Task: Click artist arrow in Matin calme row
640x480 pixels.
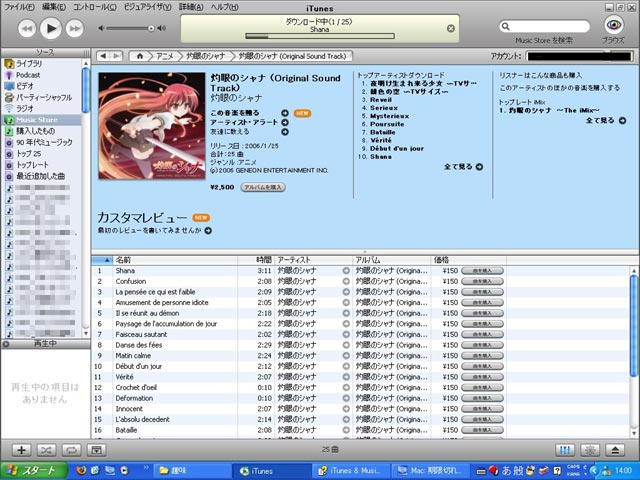Action: (346, 356)
